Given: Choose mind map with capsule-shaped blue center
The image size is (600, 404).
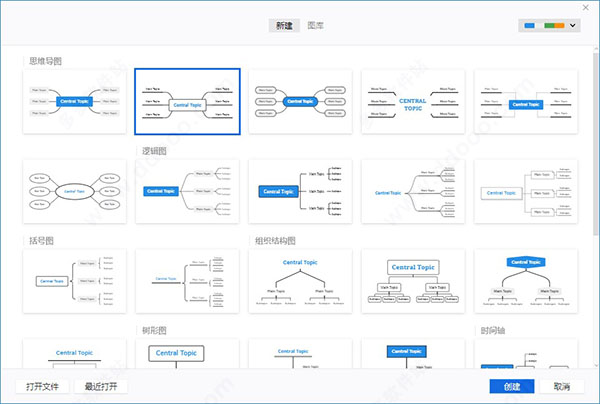Looking at the screenshot, I should pos(300,102).
